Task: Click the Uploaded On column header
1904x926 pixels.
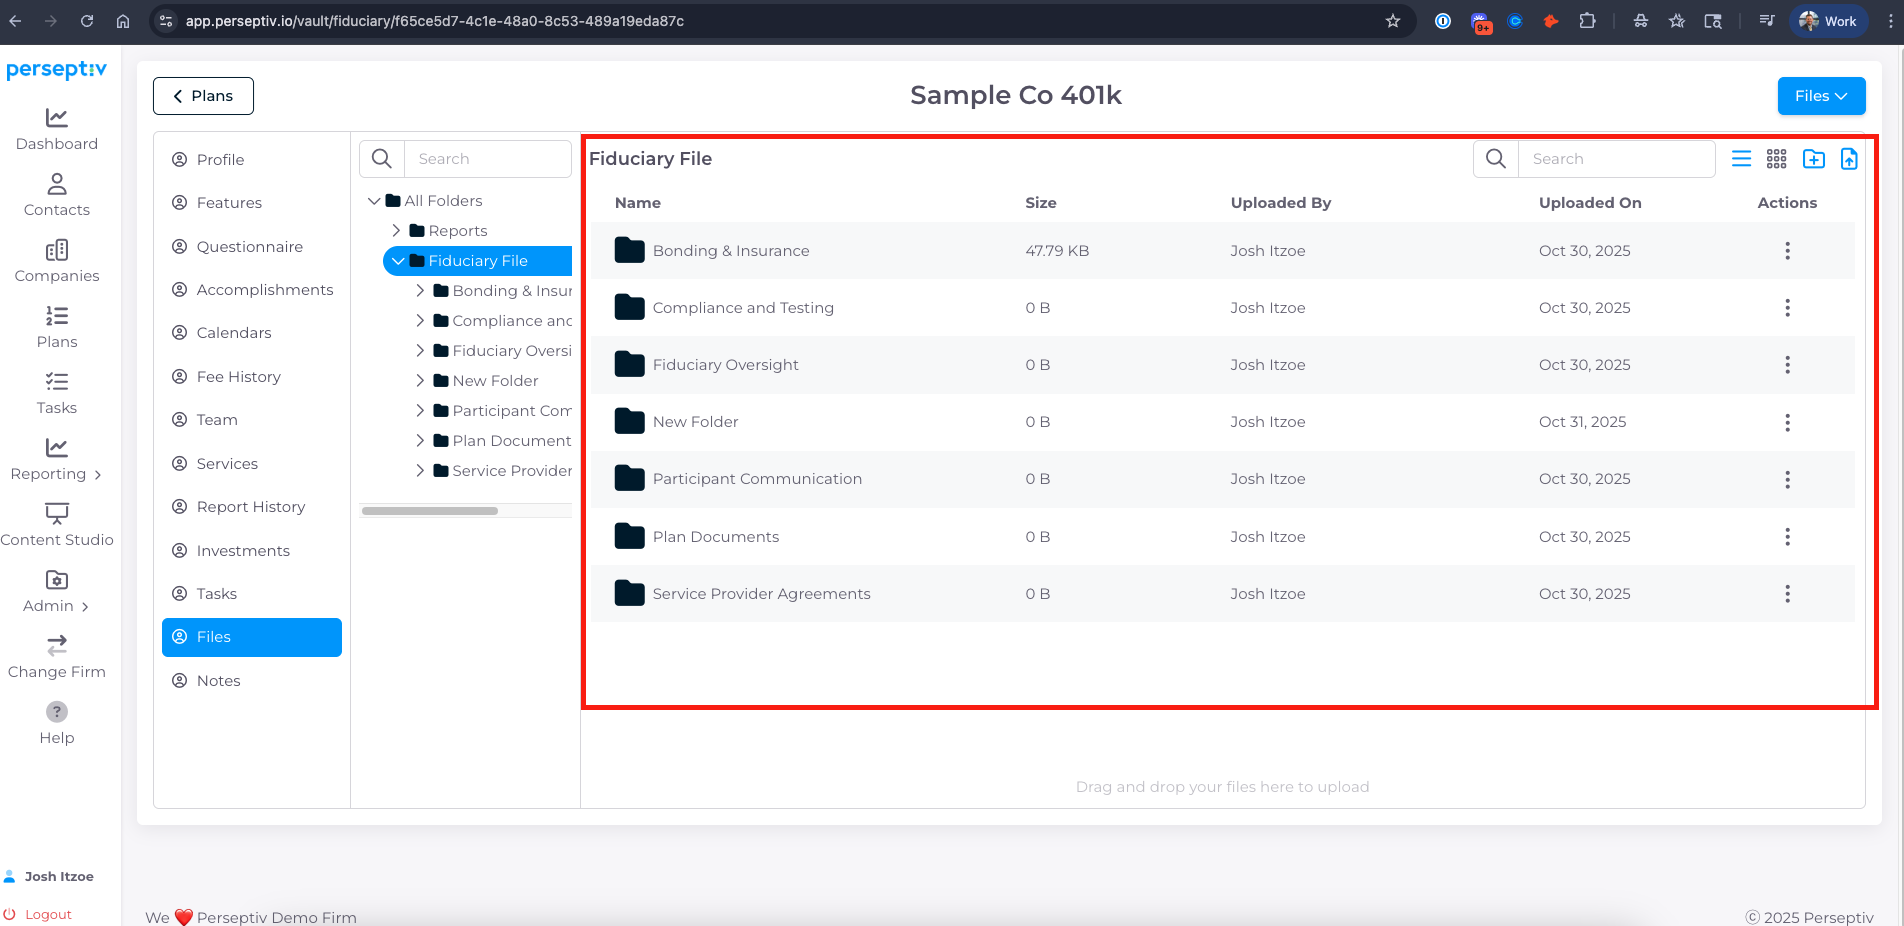Action: [x=1590, y=203]
